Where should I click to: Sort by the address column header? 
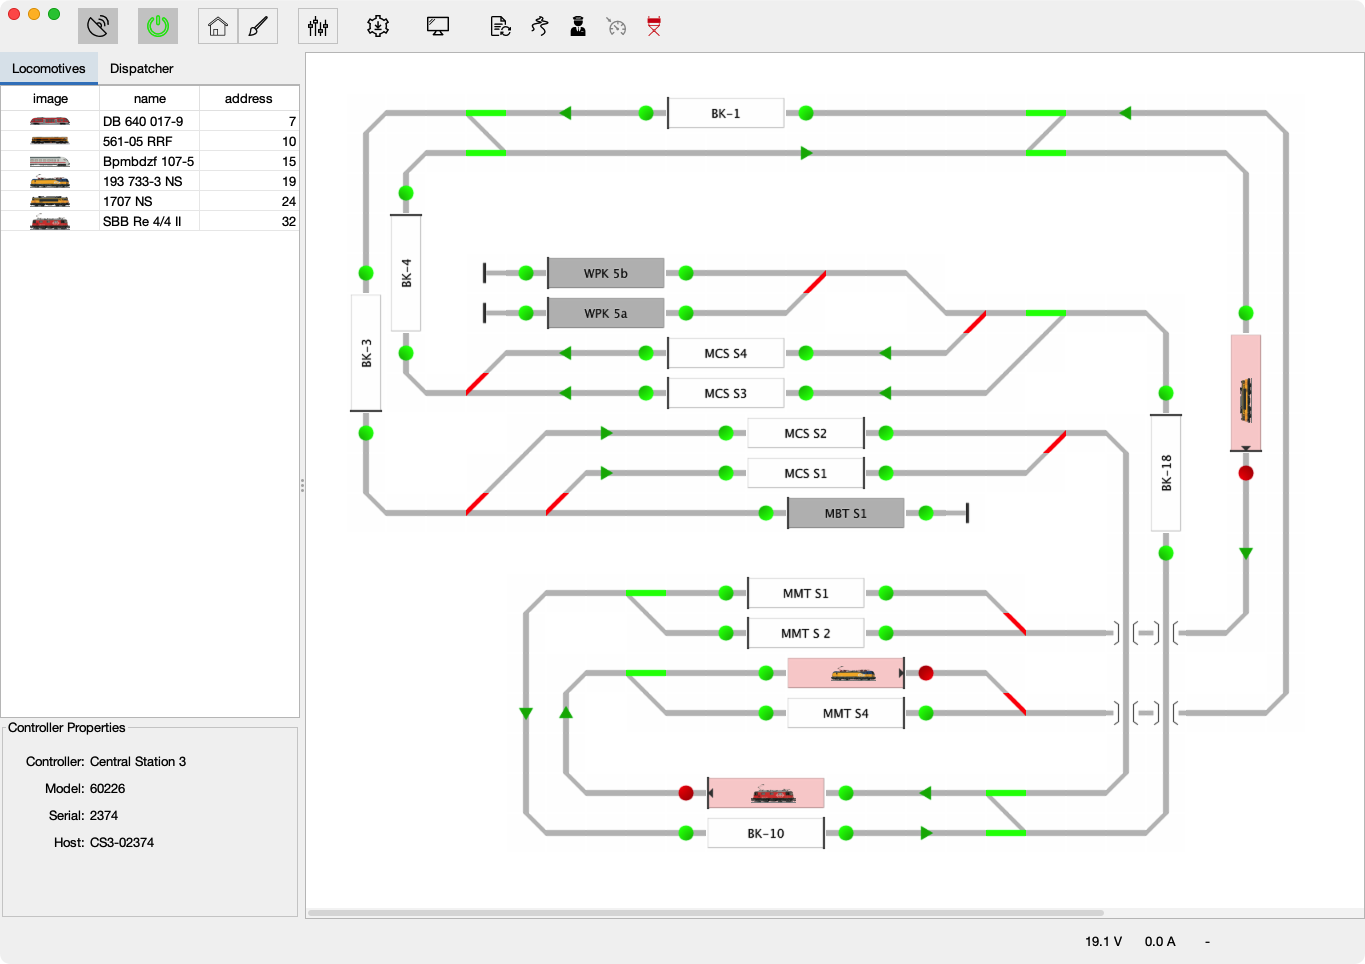pos(249,98)
